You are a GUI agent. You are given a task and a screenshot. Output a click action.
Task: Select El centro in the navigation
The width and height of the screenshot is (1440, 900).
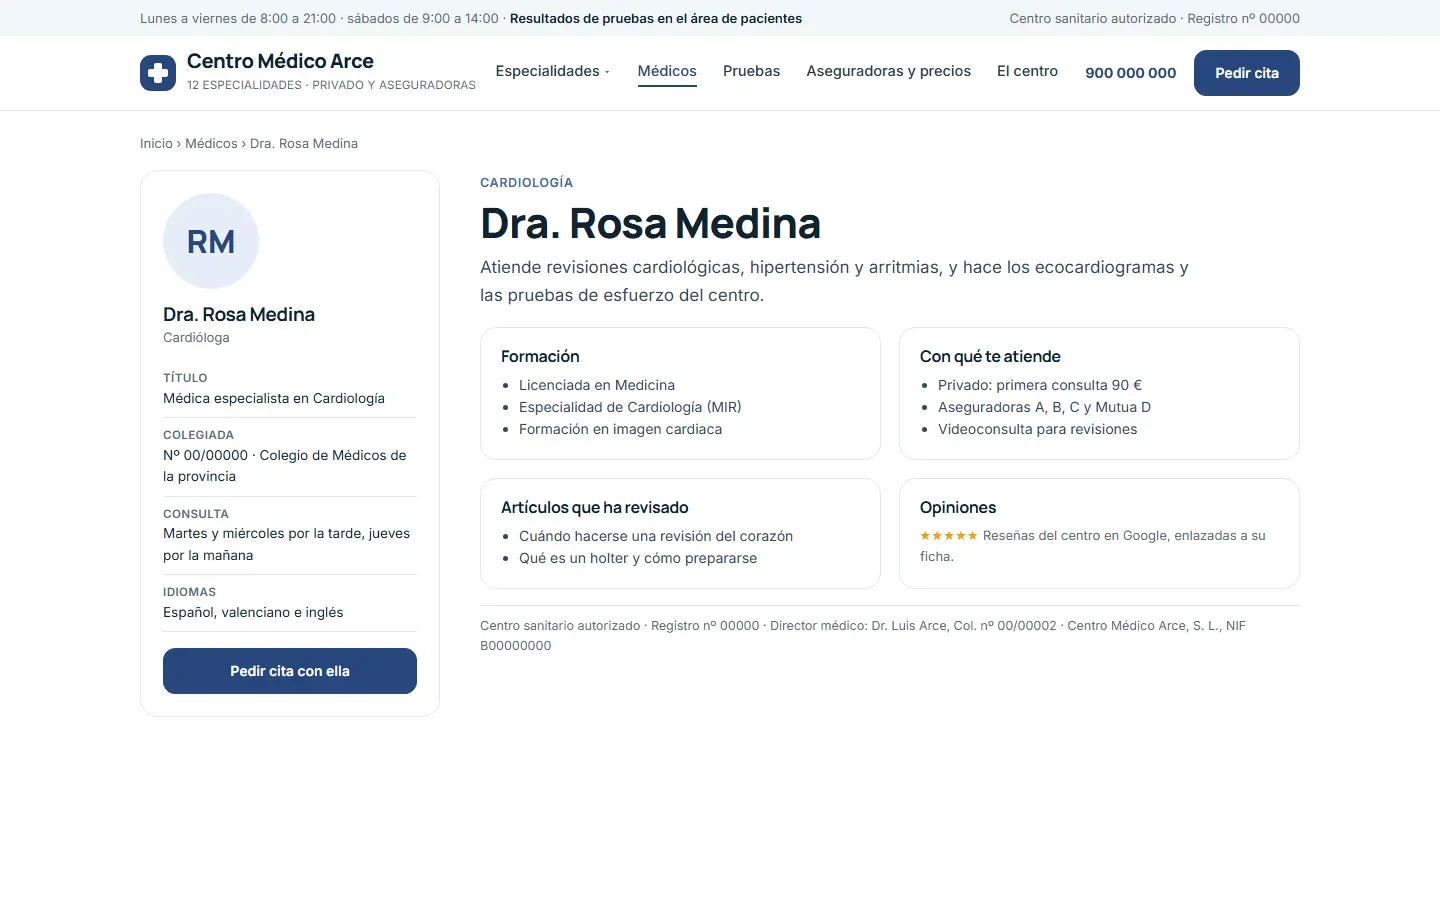pos(1027,71)
